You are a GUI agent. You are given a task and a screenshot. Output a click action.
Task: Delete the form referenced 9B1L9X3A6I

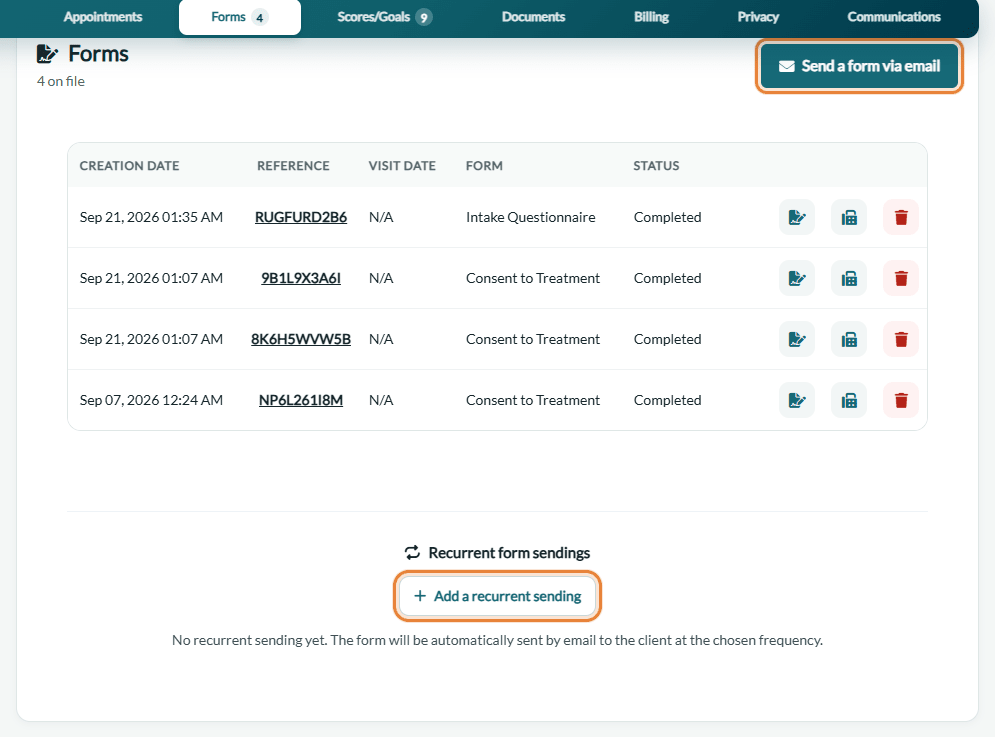click(900, 278)
